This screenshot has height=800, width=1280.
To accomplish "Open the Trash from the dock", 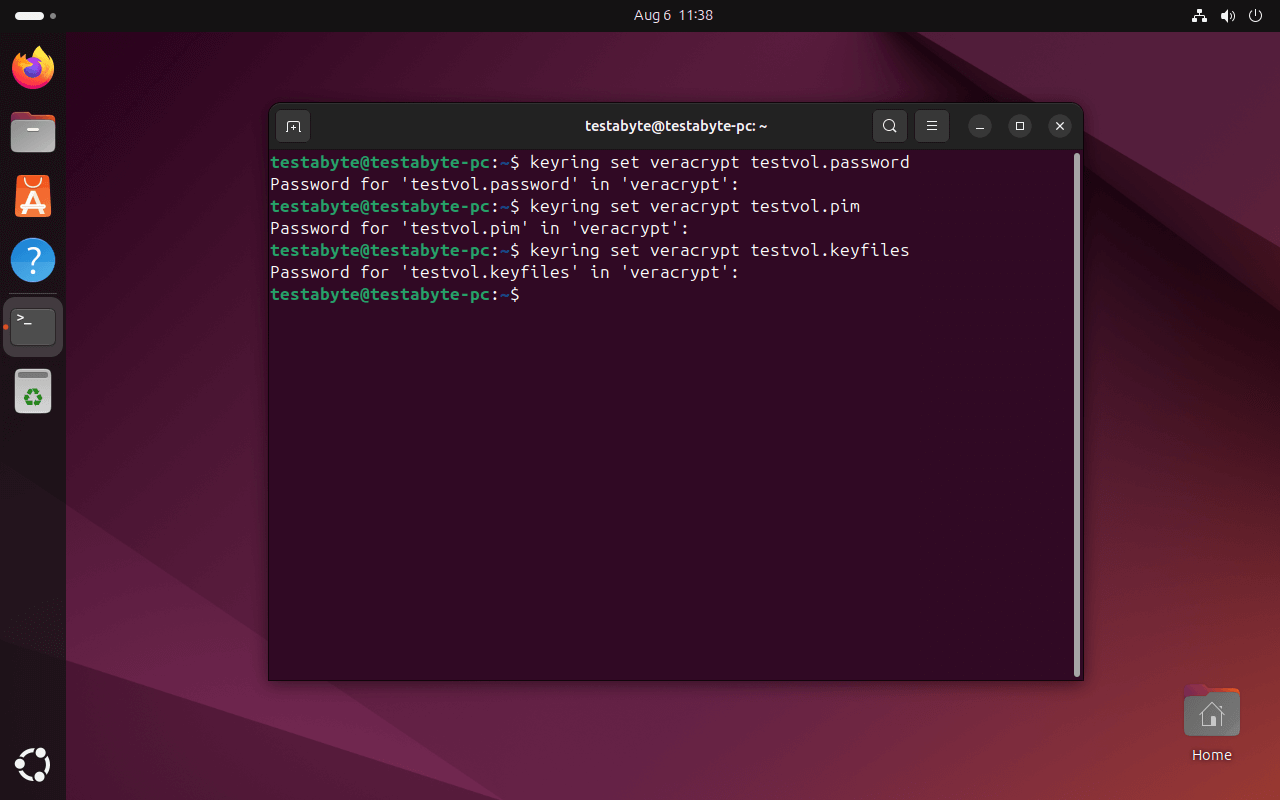I will [x=32, y=391].
